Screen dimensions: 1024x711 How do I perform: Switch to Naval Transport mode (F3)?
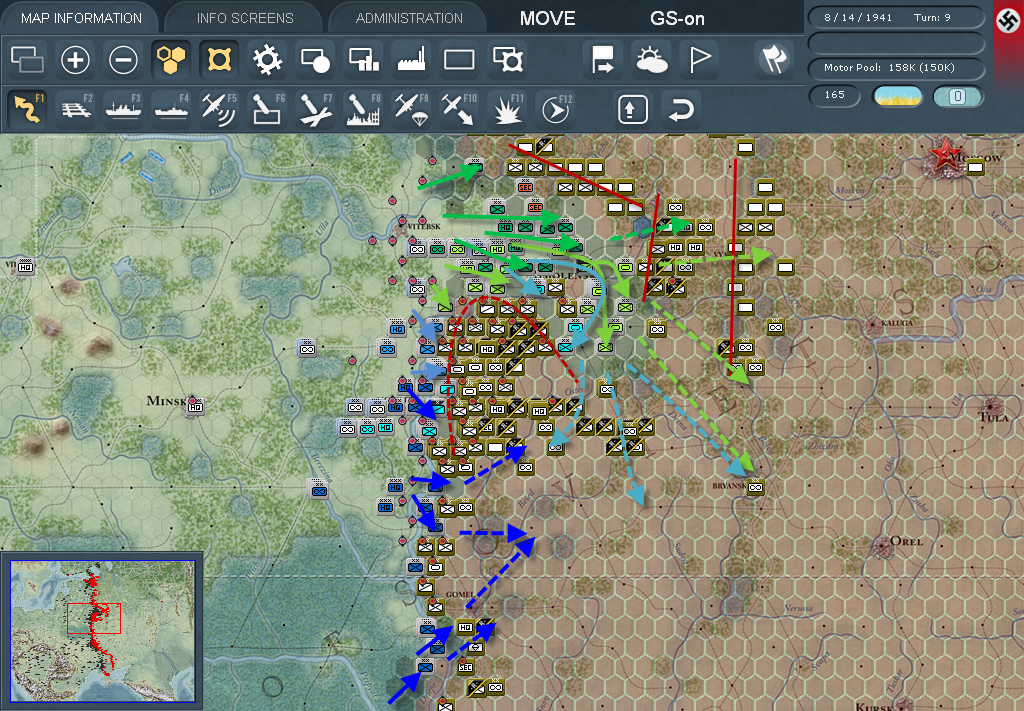pos(123,108)
